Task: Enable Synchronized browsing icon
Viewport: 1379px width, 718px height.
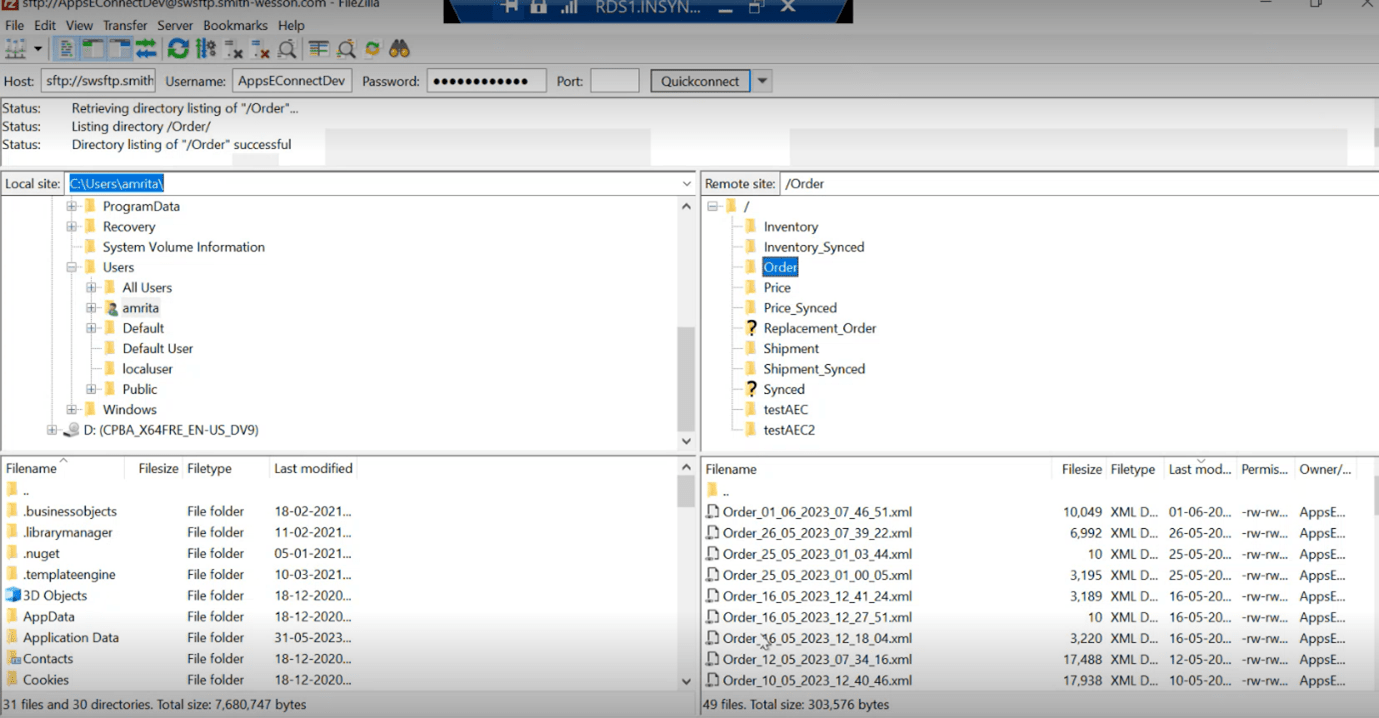Action: coord(372,49)
